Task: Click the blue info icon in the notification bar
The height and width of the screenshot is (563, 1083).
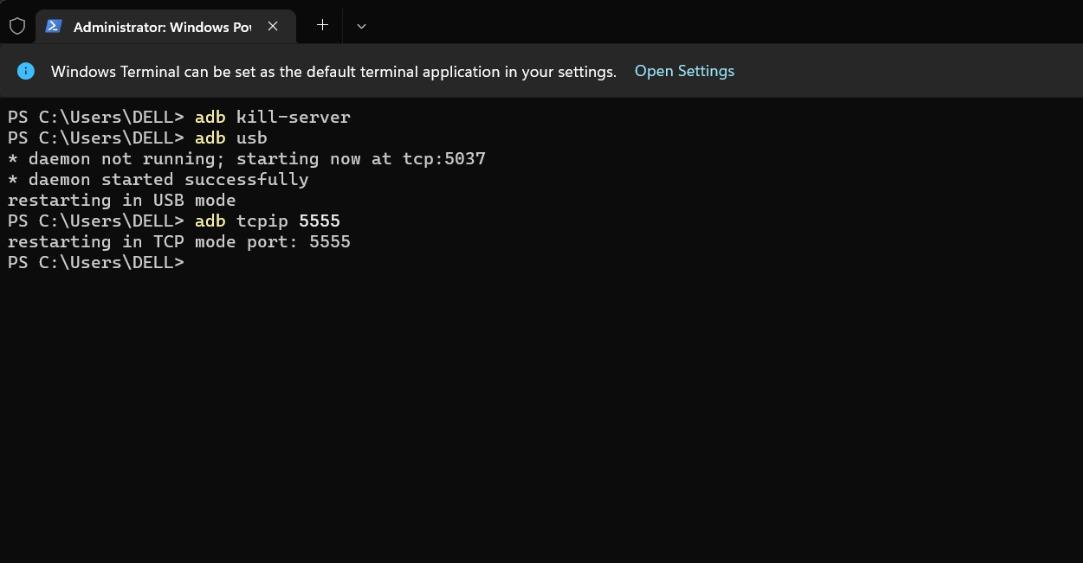Action: [x=26, y=71]
